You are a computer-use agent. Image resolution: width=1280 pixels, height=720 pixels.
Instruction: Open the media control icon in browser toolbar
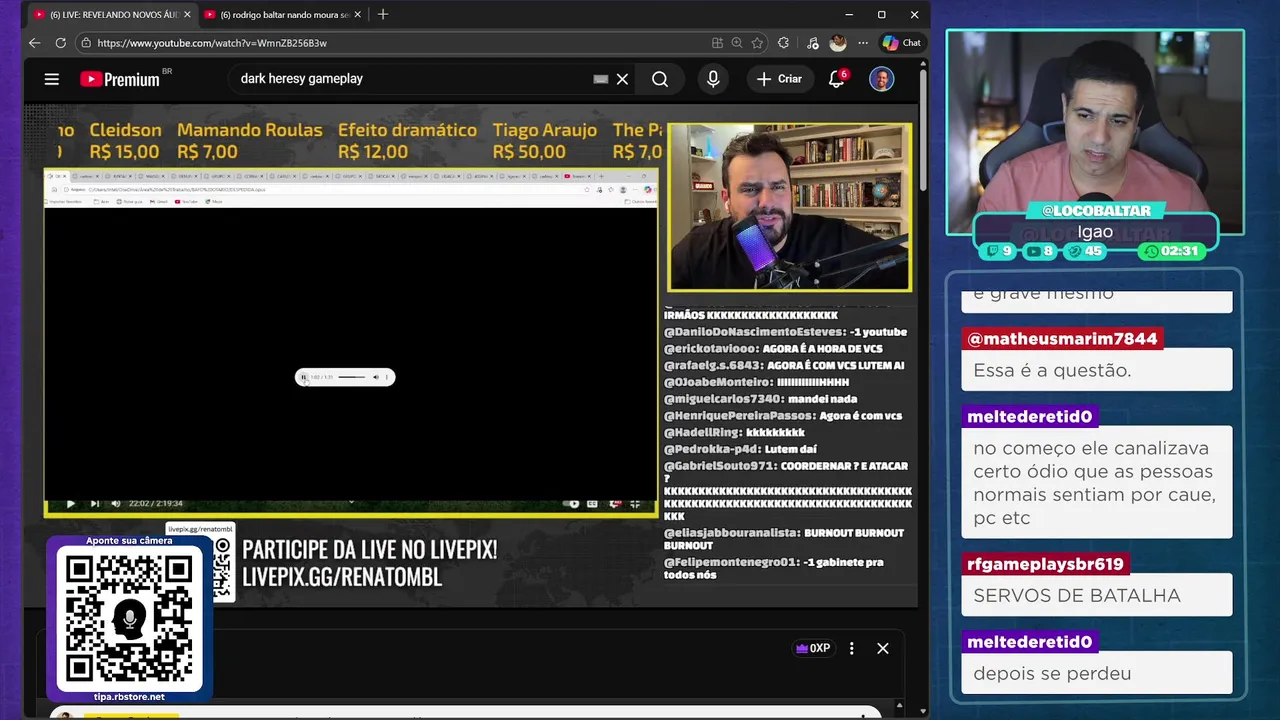click(x=812, y=43)
